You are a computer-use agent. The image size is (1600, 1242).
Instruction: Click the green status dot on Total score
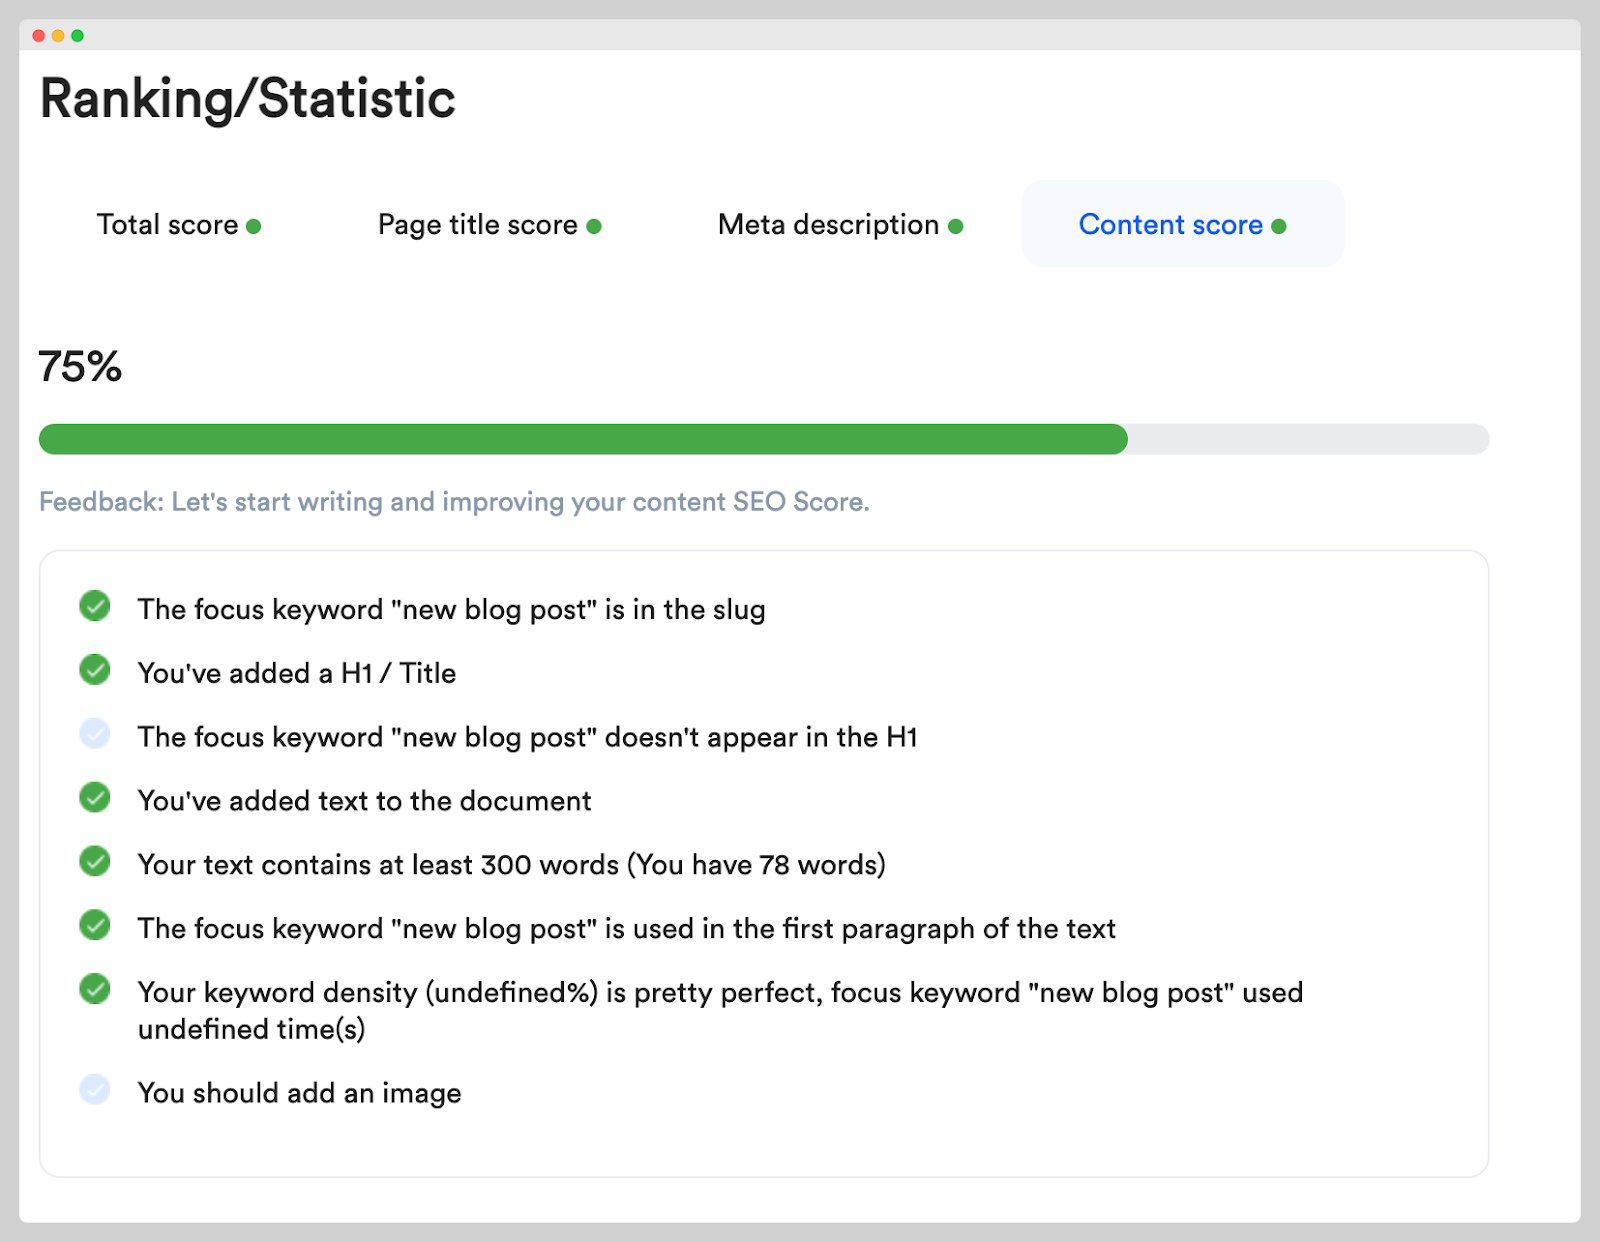click(x=254, y=227)
